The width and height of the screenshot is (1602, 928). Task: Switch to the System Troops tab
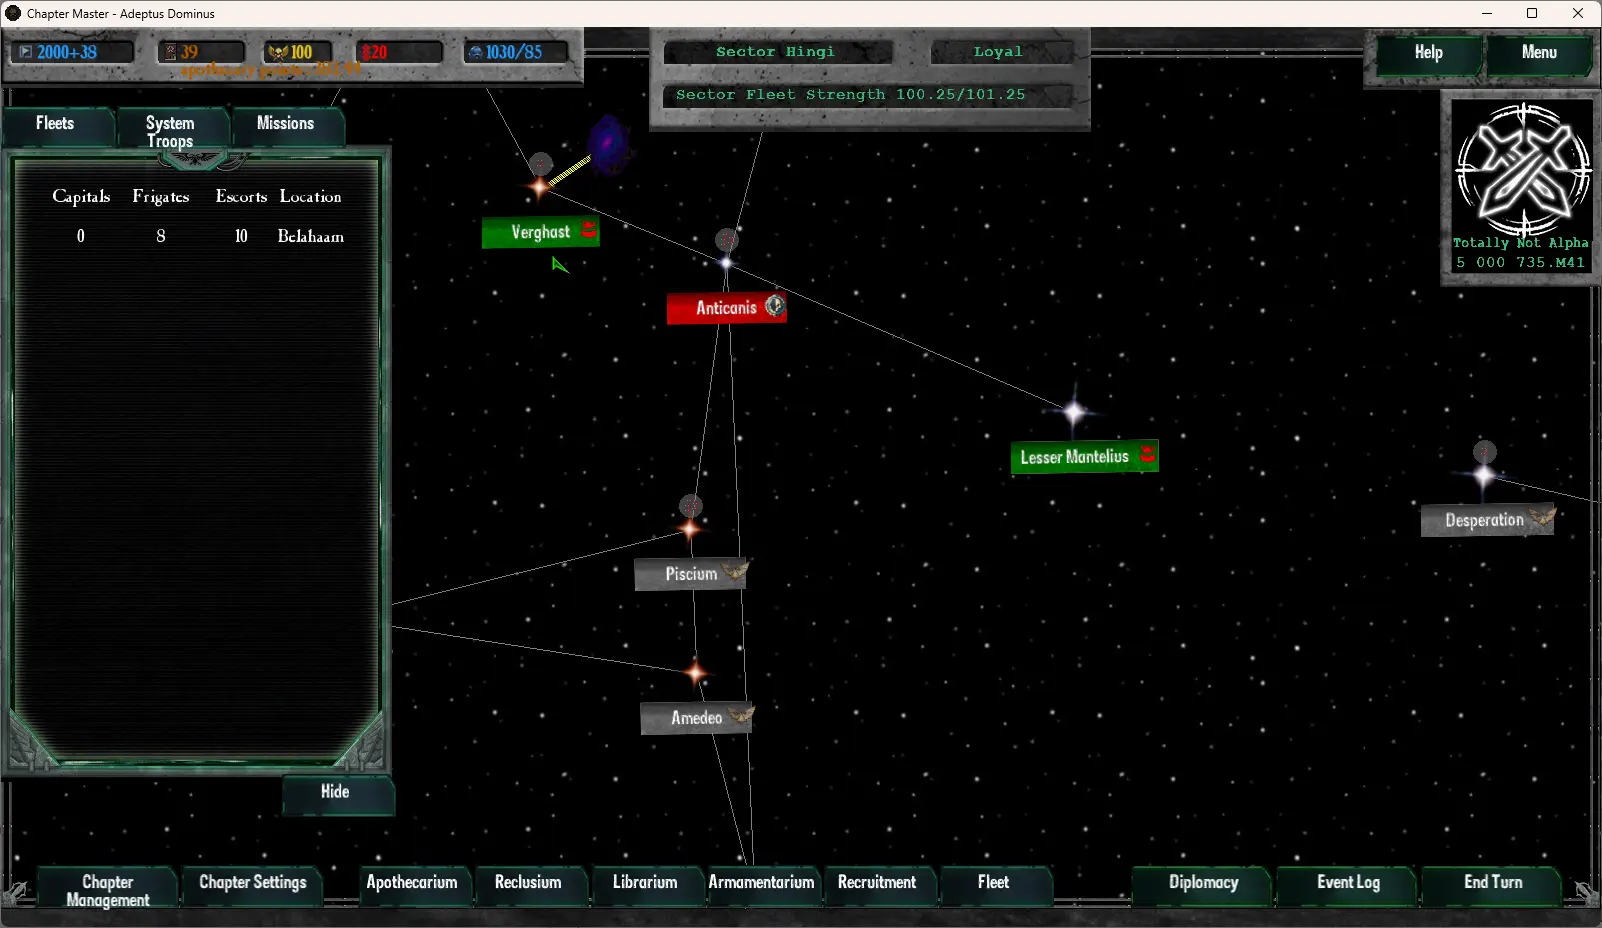tap(171, 131)
